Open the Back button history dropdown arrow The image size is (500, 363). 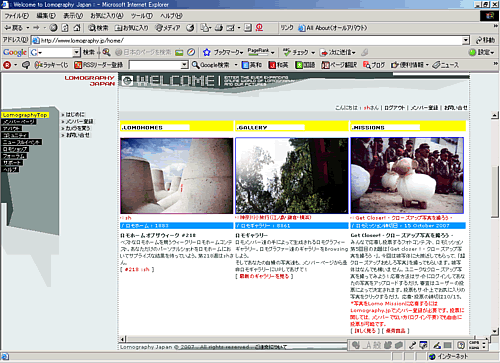28,28
